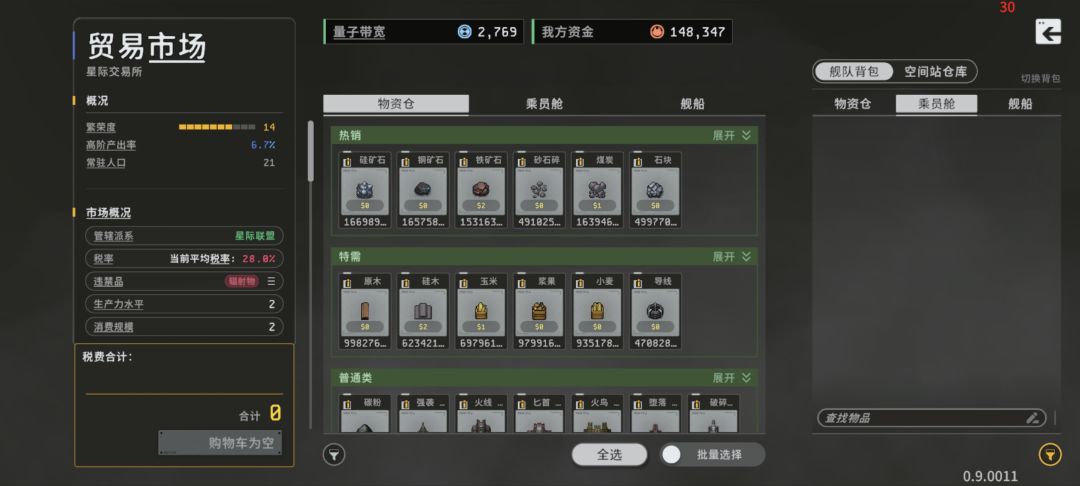Switch to 空间站仓库 inventory
This screenshot has height=486, width=1080.
click(x=935, y=72)
